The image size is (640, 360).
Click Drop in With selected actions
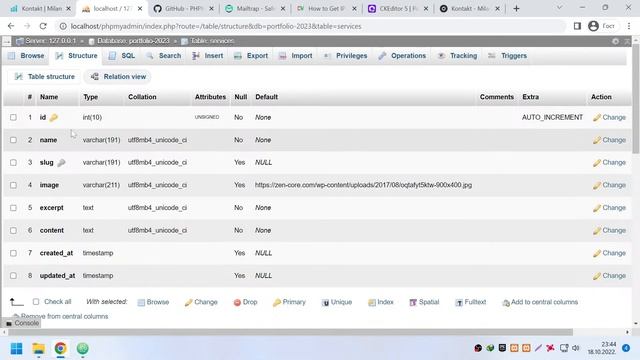point(245,302)
